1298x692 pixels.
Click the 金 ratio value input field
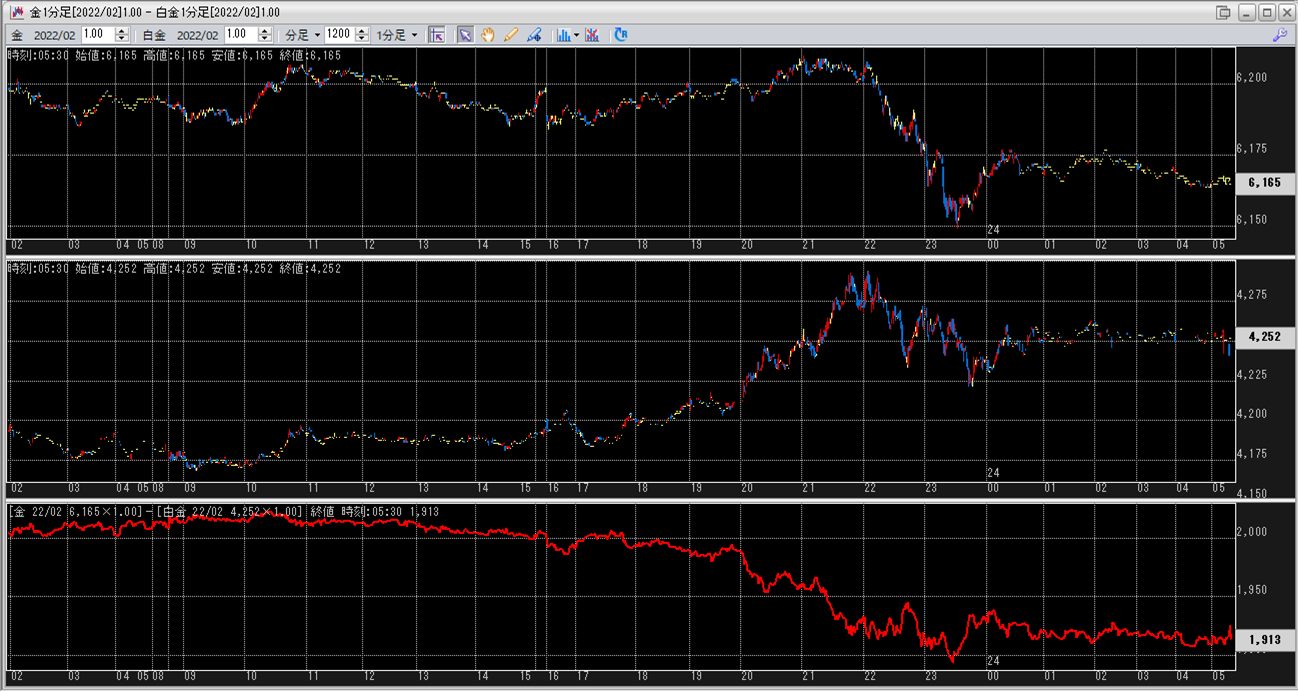pyautogui.click(x=97, y=35)
